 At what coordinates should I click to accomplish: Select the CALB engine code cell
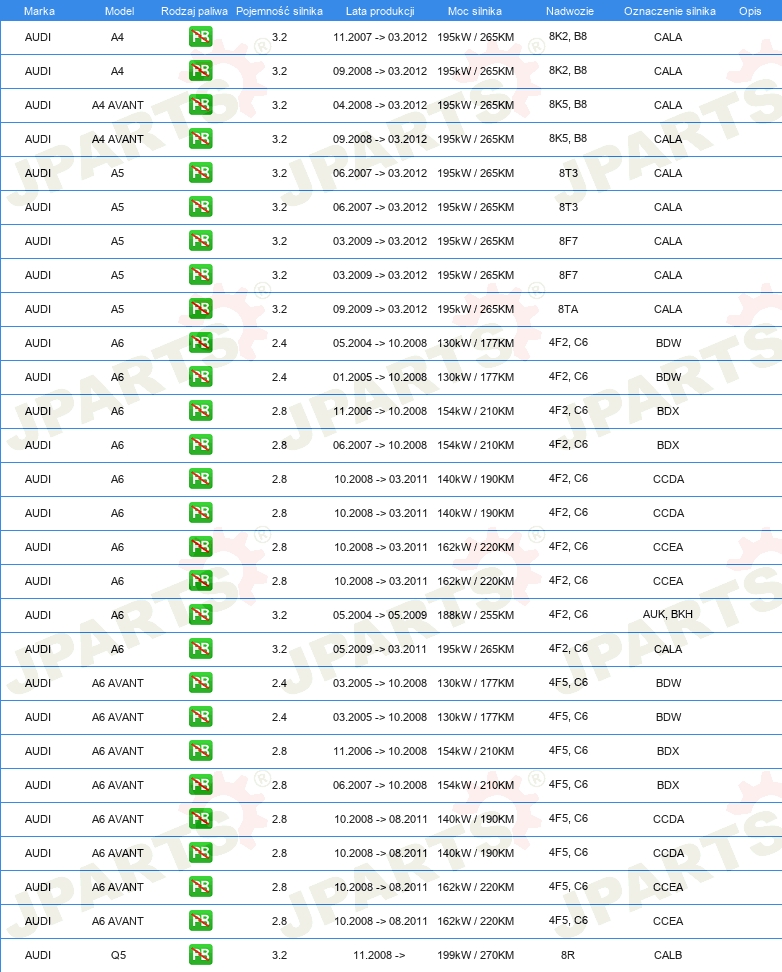click(668, 955)
